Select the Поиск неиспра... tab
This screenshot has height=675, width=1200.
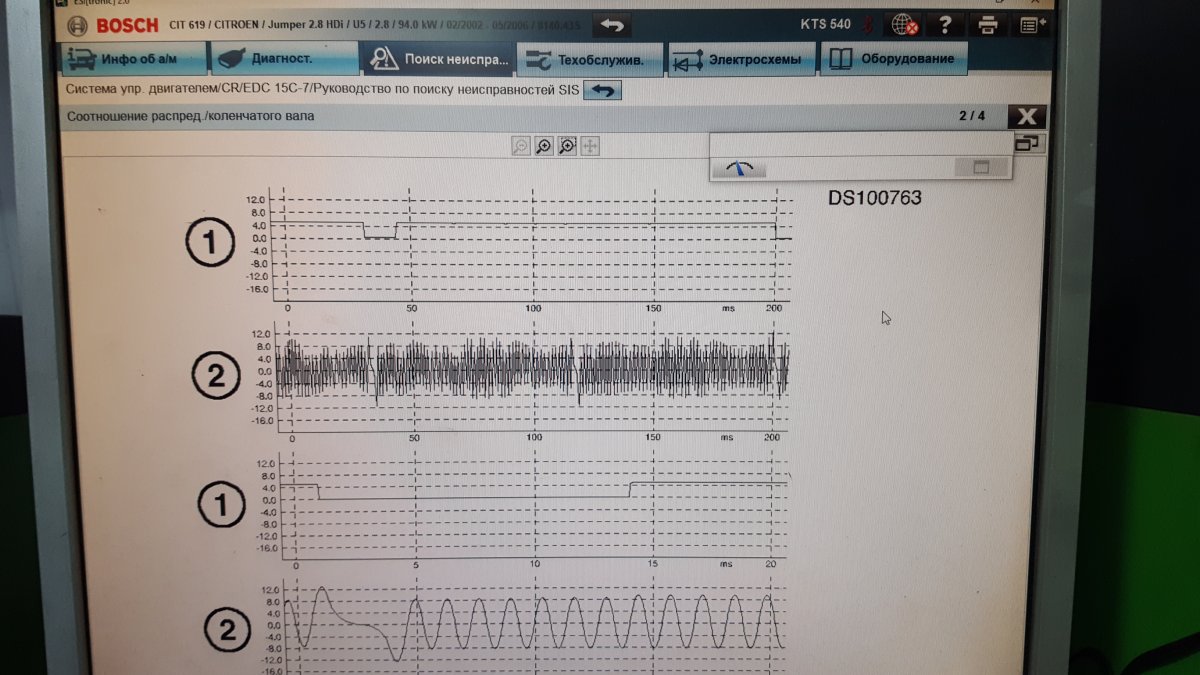click(x=439, y=59)
